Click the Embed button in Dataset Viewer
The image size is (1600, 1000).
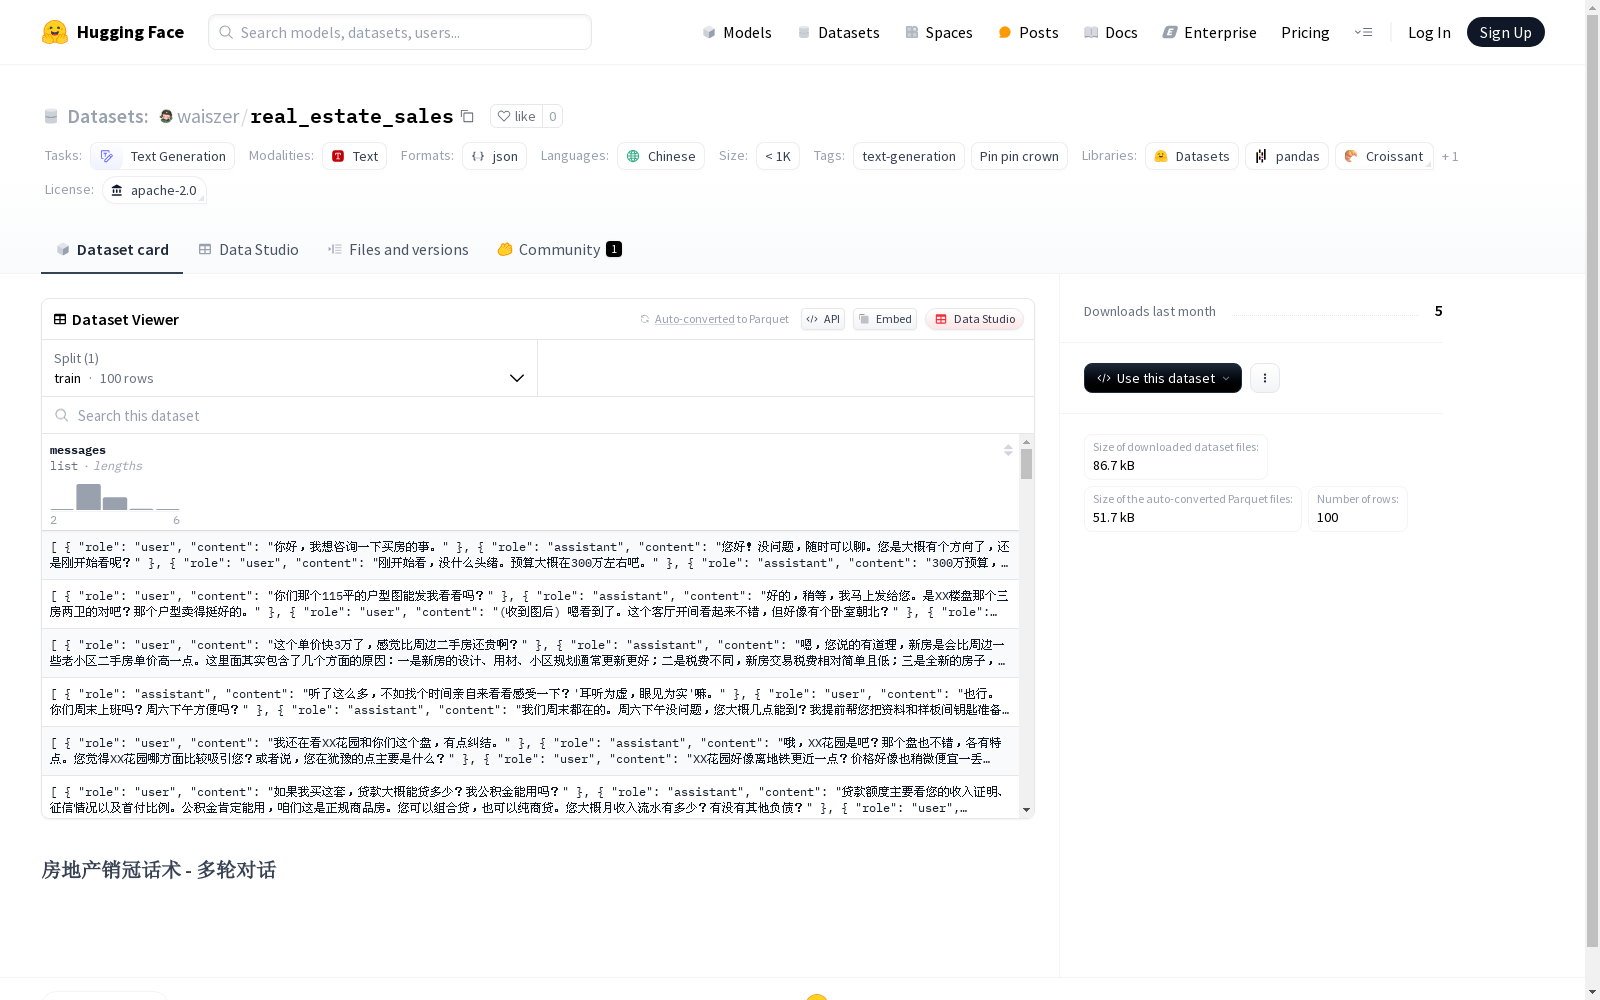(x=885, y=319)
